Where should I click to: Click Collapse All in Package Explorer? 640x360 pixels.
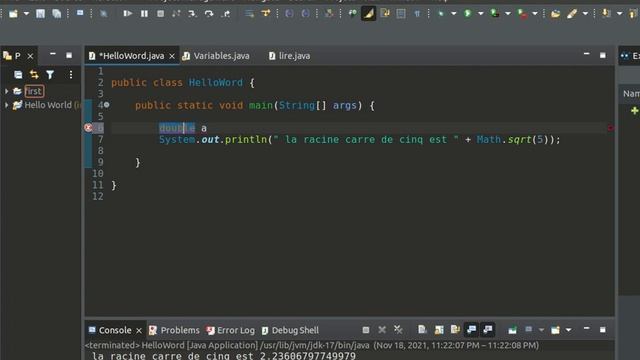[x=18, y=75]
